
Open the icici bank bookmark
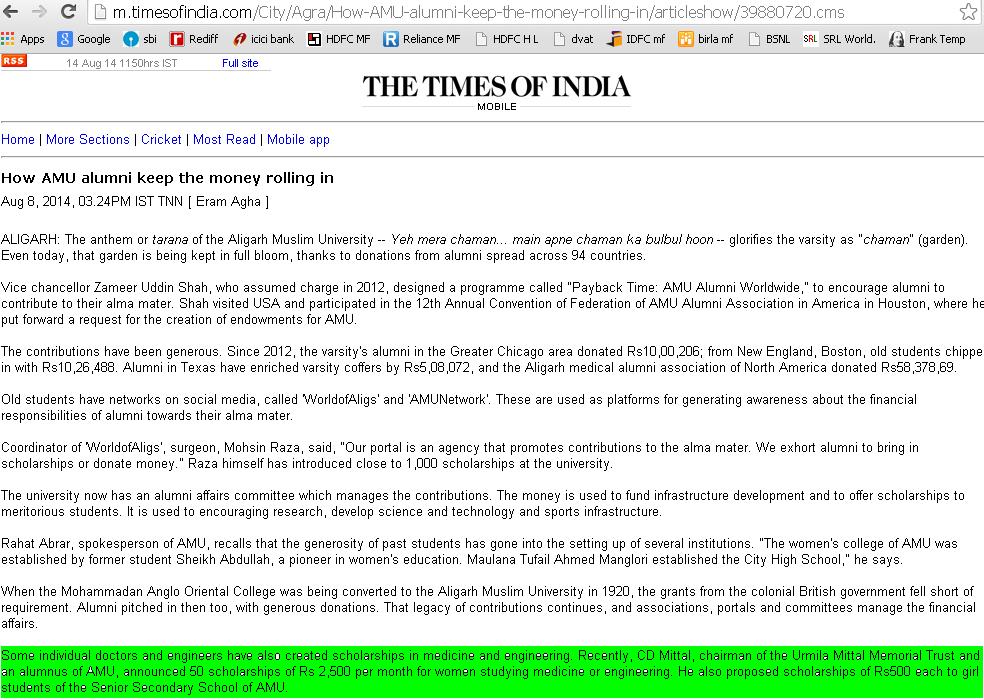click(263, 39)
